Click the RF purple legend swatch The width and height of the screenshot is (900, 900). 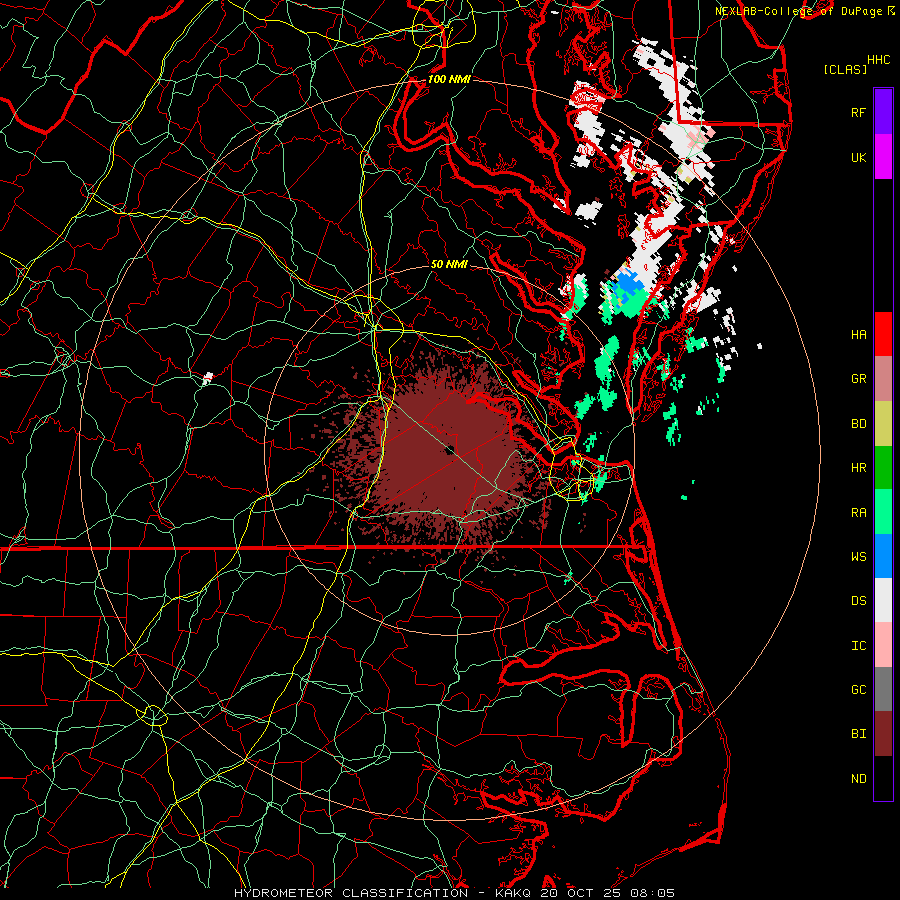883,112
